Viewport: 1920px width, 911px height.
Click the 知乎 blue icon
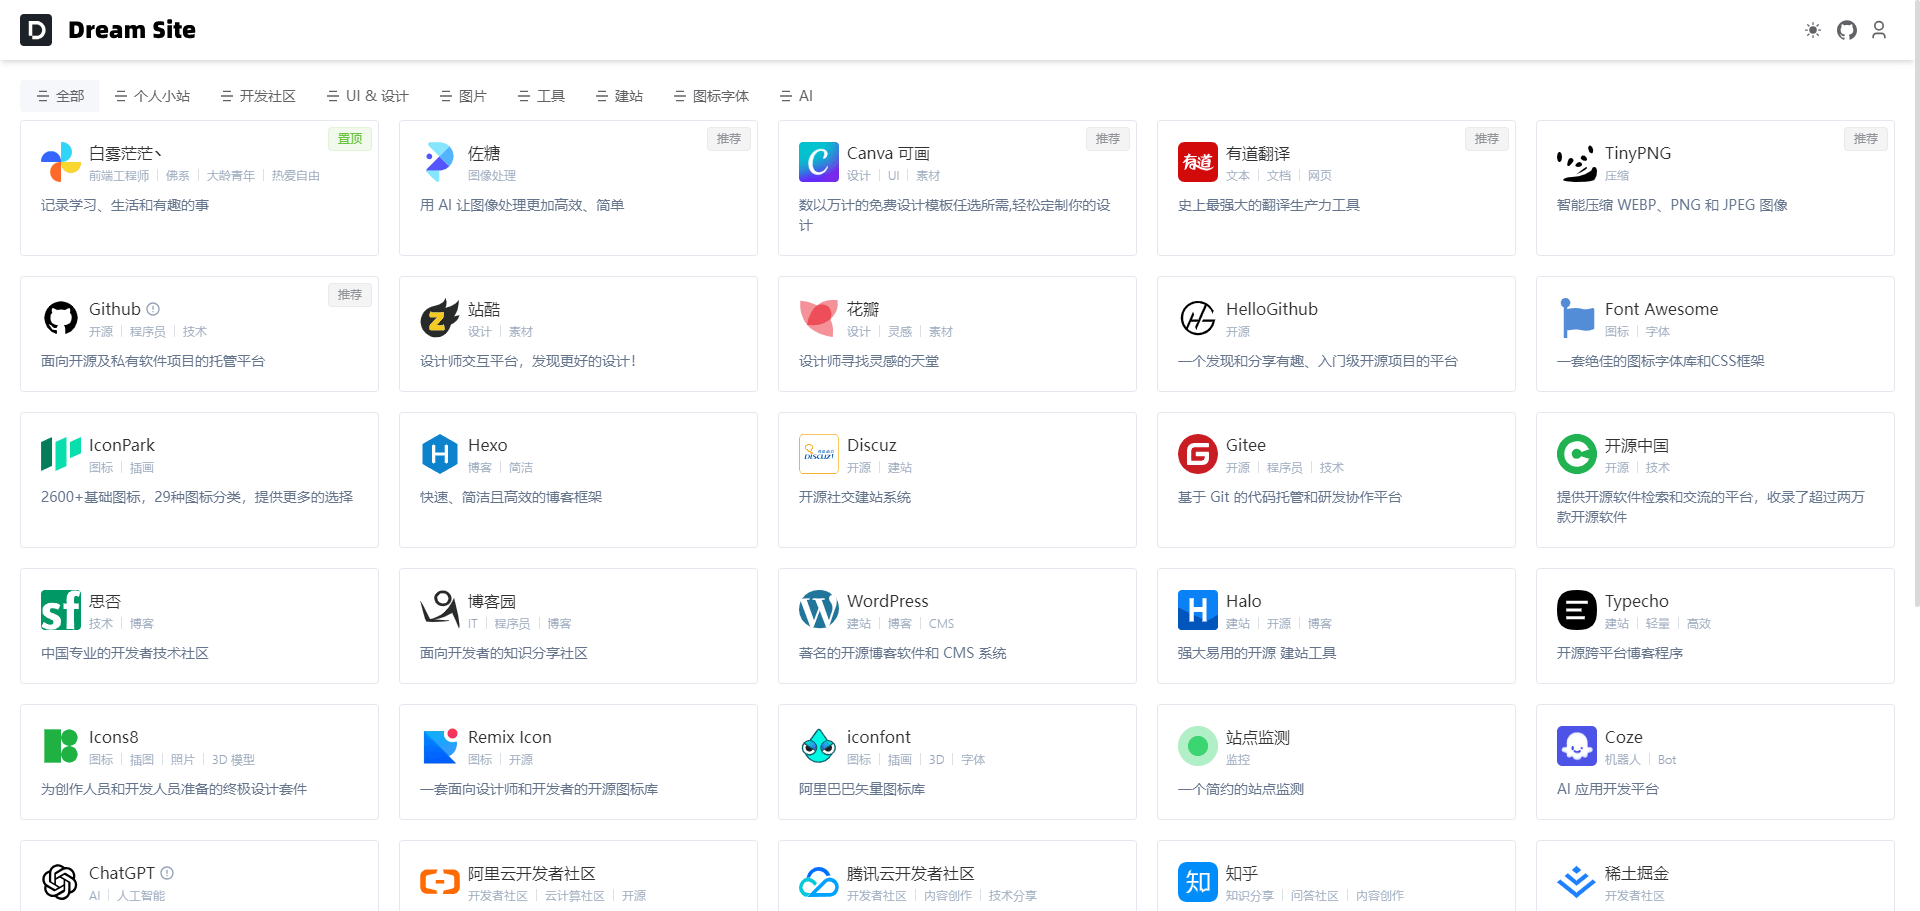[1198, 882]
